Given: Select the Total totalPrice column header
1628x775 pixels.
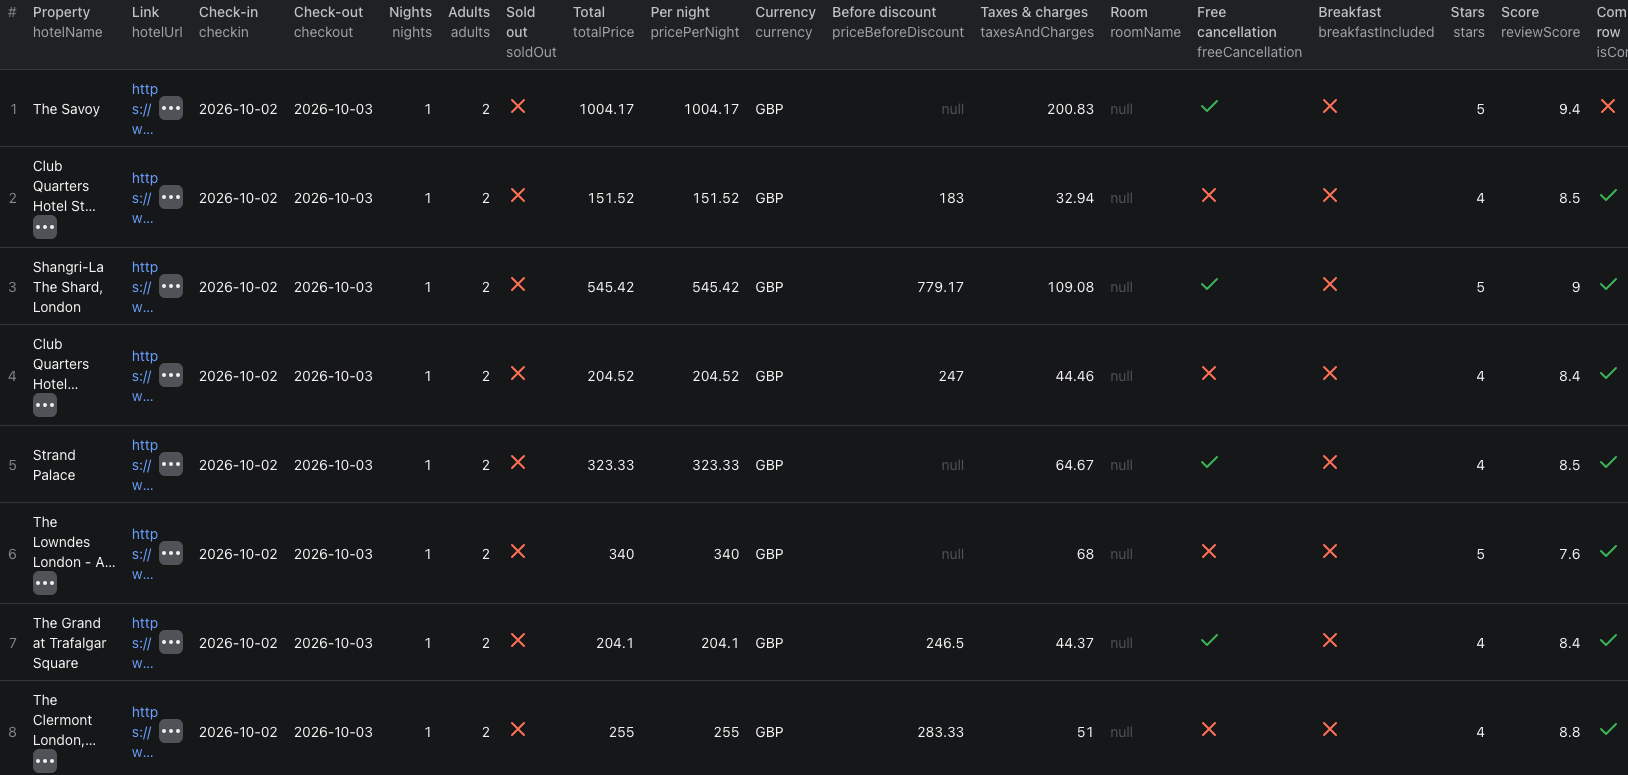Looking at the screenshot, I should tap(603, 22).
